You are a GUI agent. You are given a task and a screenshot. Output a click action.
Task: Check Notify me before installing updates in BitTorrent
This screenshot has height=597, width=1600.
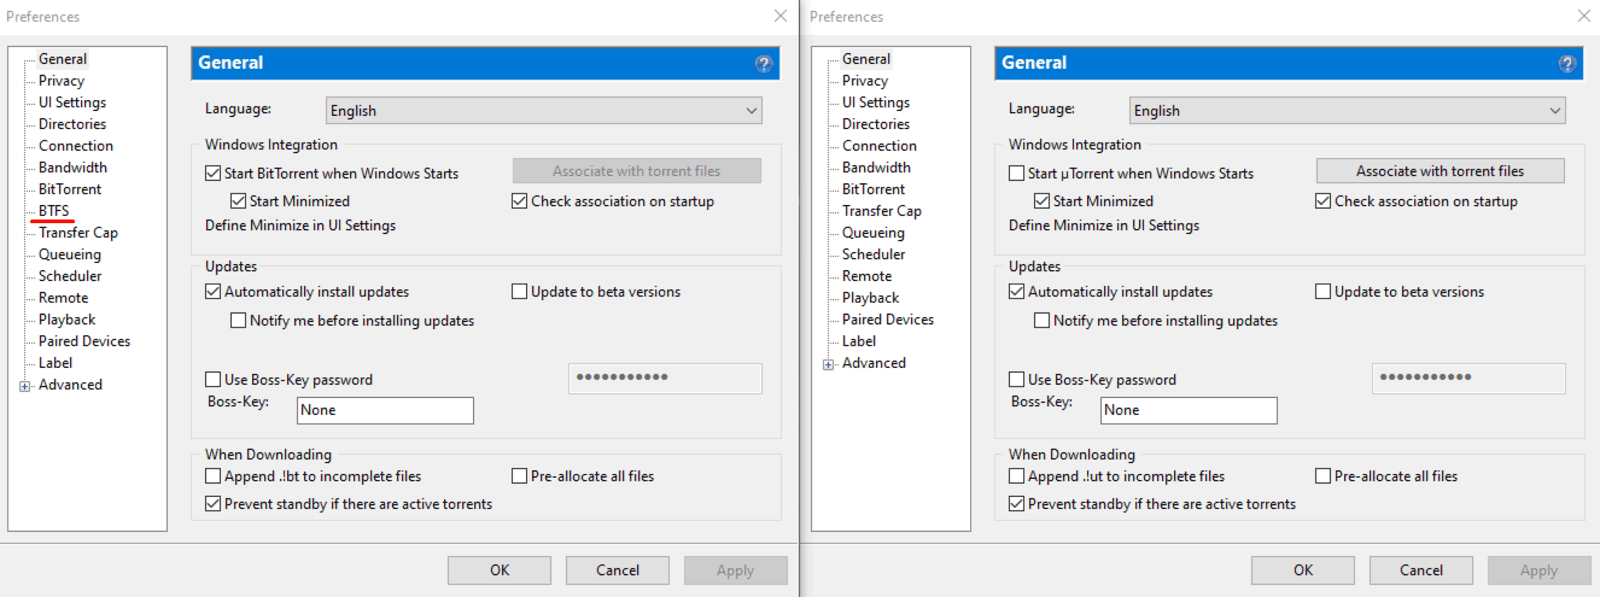pos(238,321)
